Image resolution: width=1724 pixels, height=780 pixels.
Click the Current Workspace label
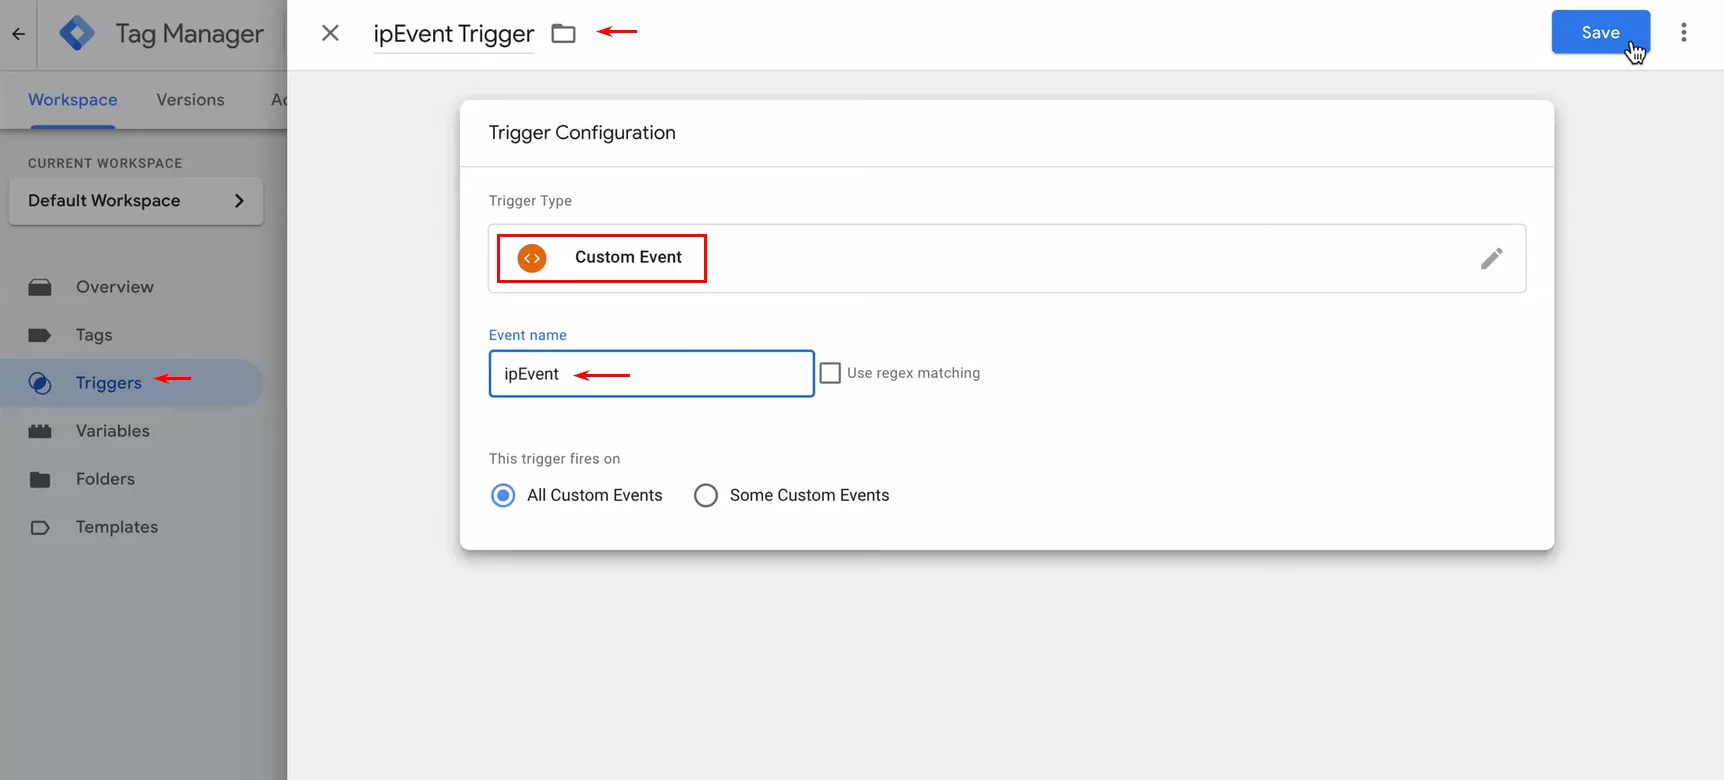[x=105, y=163]
